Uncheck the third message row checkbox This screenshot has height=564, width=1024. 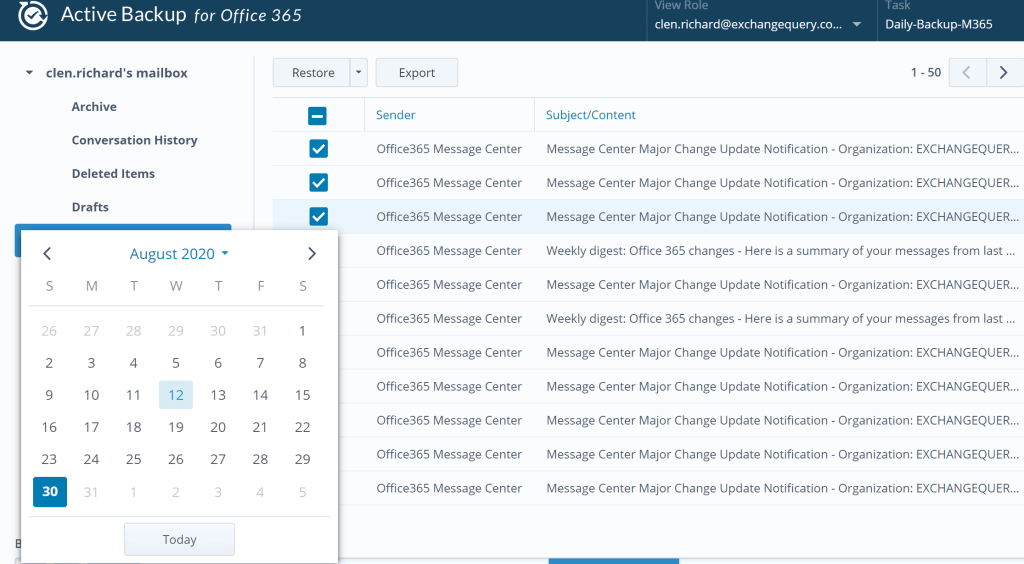pos(318,217)
